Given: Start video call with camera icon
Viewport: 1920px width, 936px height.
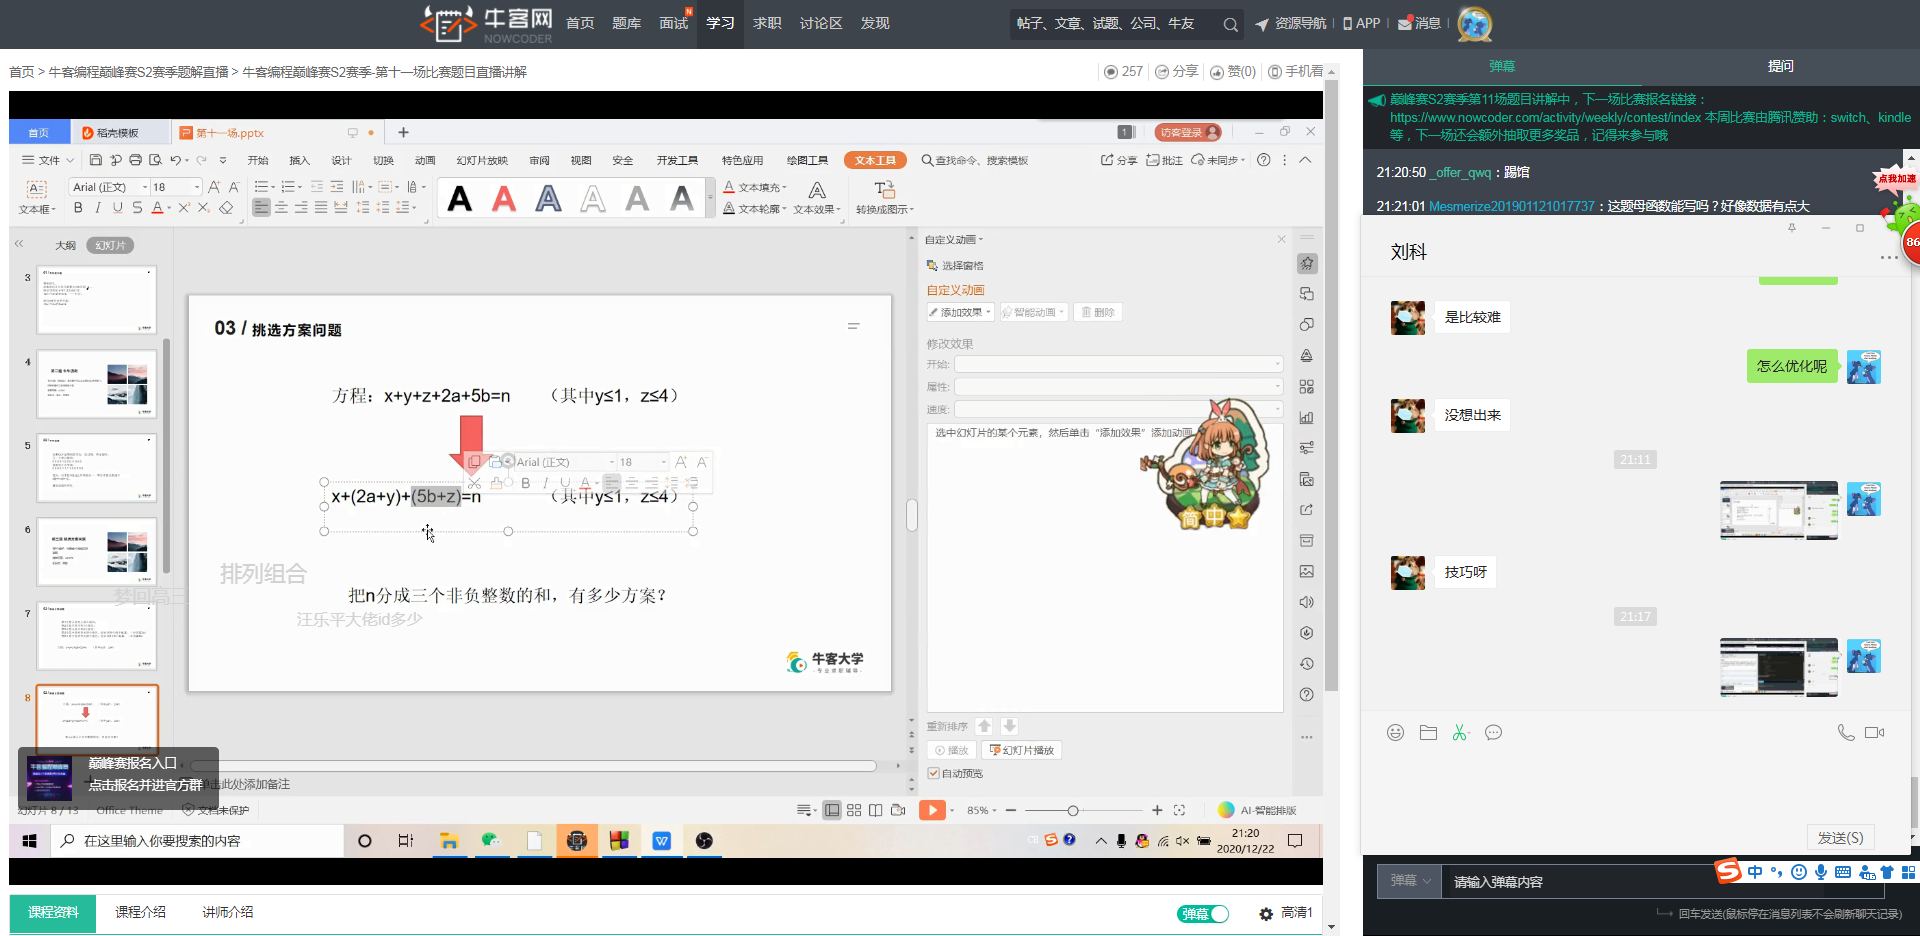Looking at the screenshot, I should click(x=1875, y=733).
